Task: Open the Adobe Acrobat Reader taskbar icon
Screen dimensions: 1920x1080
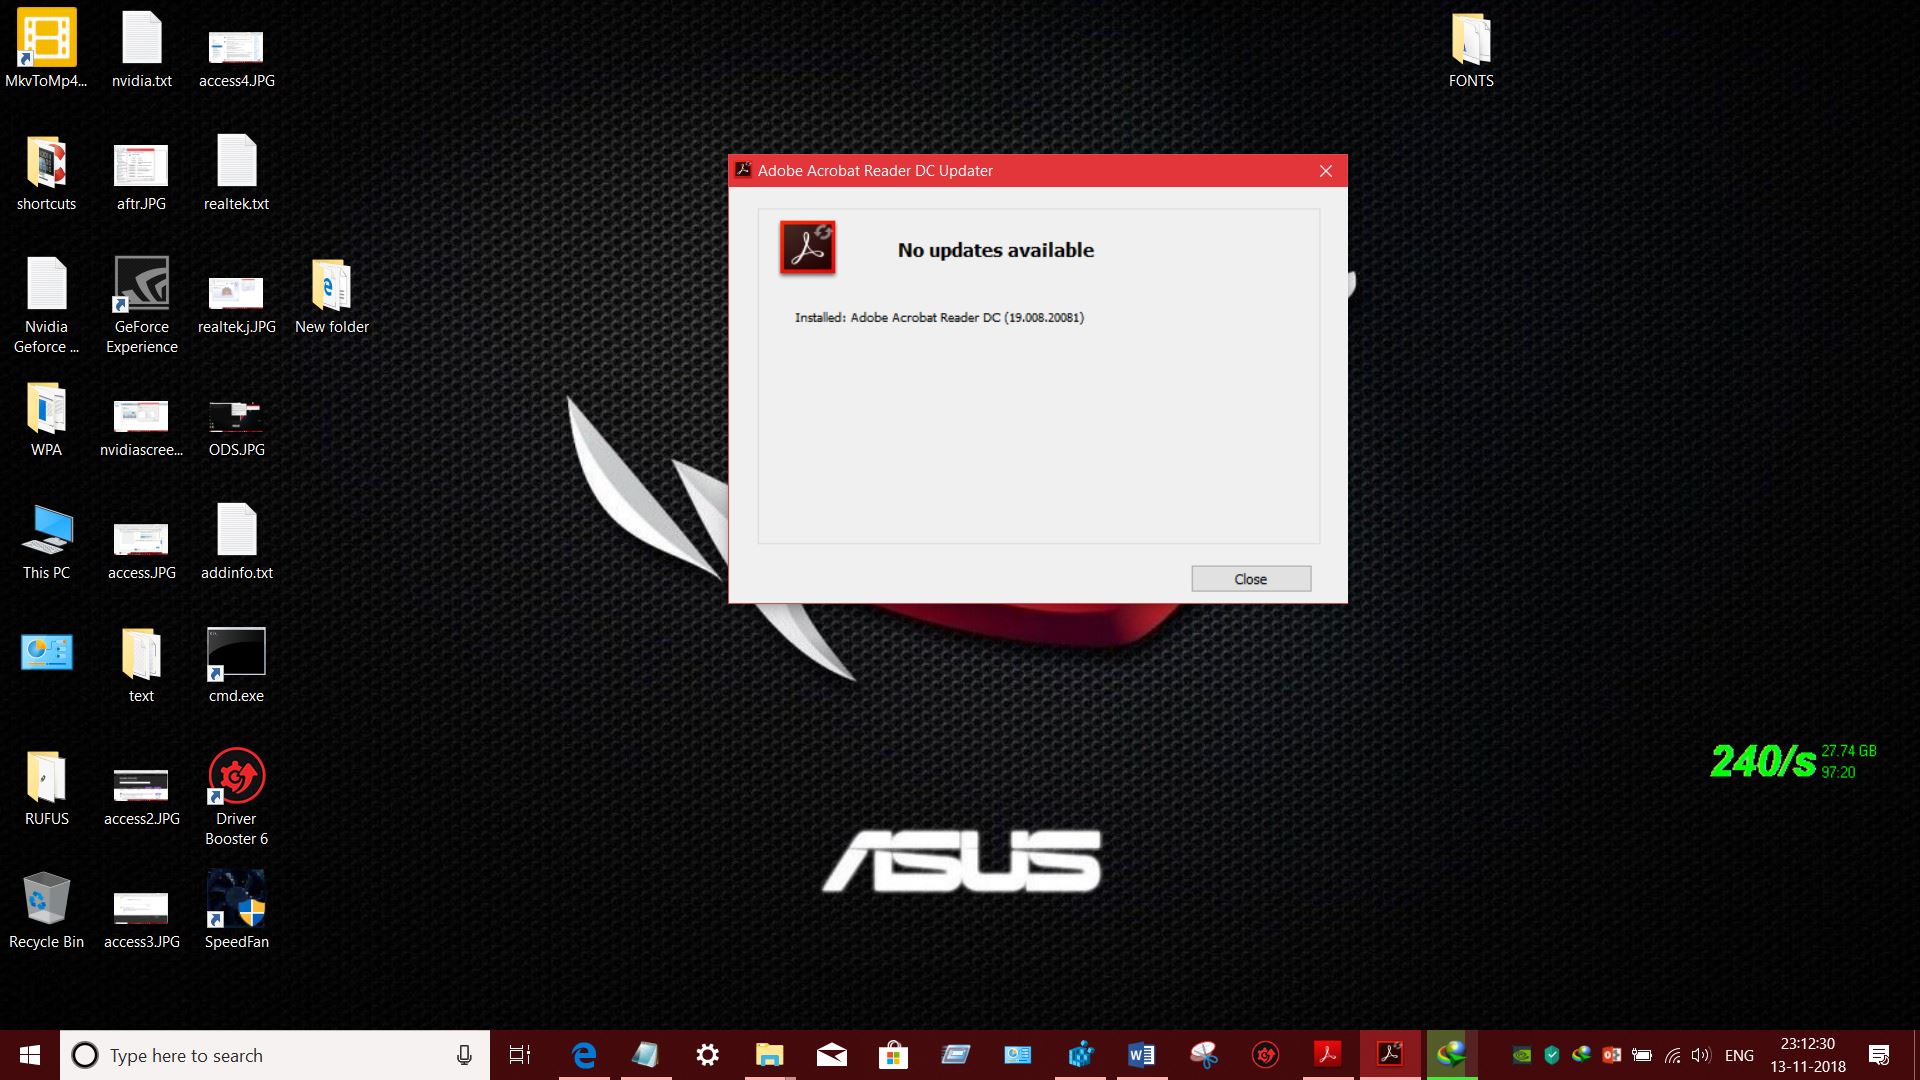Action: (1327, 1055)
